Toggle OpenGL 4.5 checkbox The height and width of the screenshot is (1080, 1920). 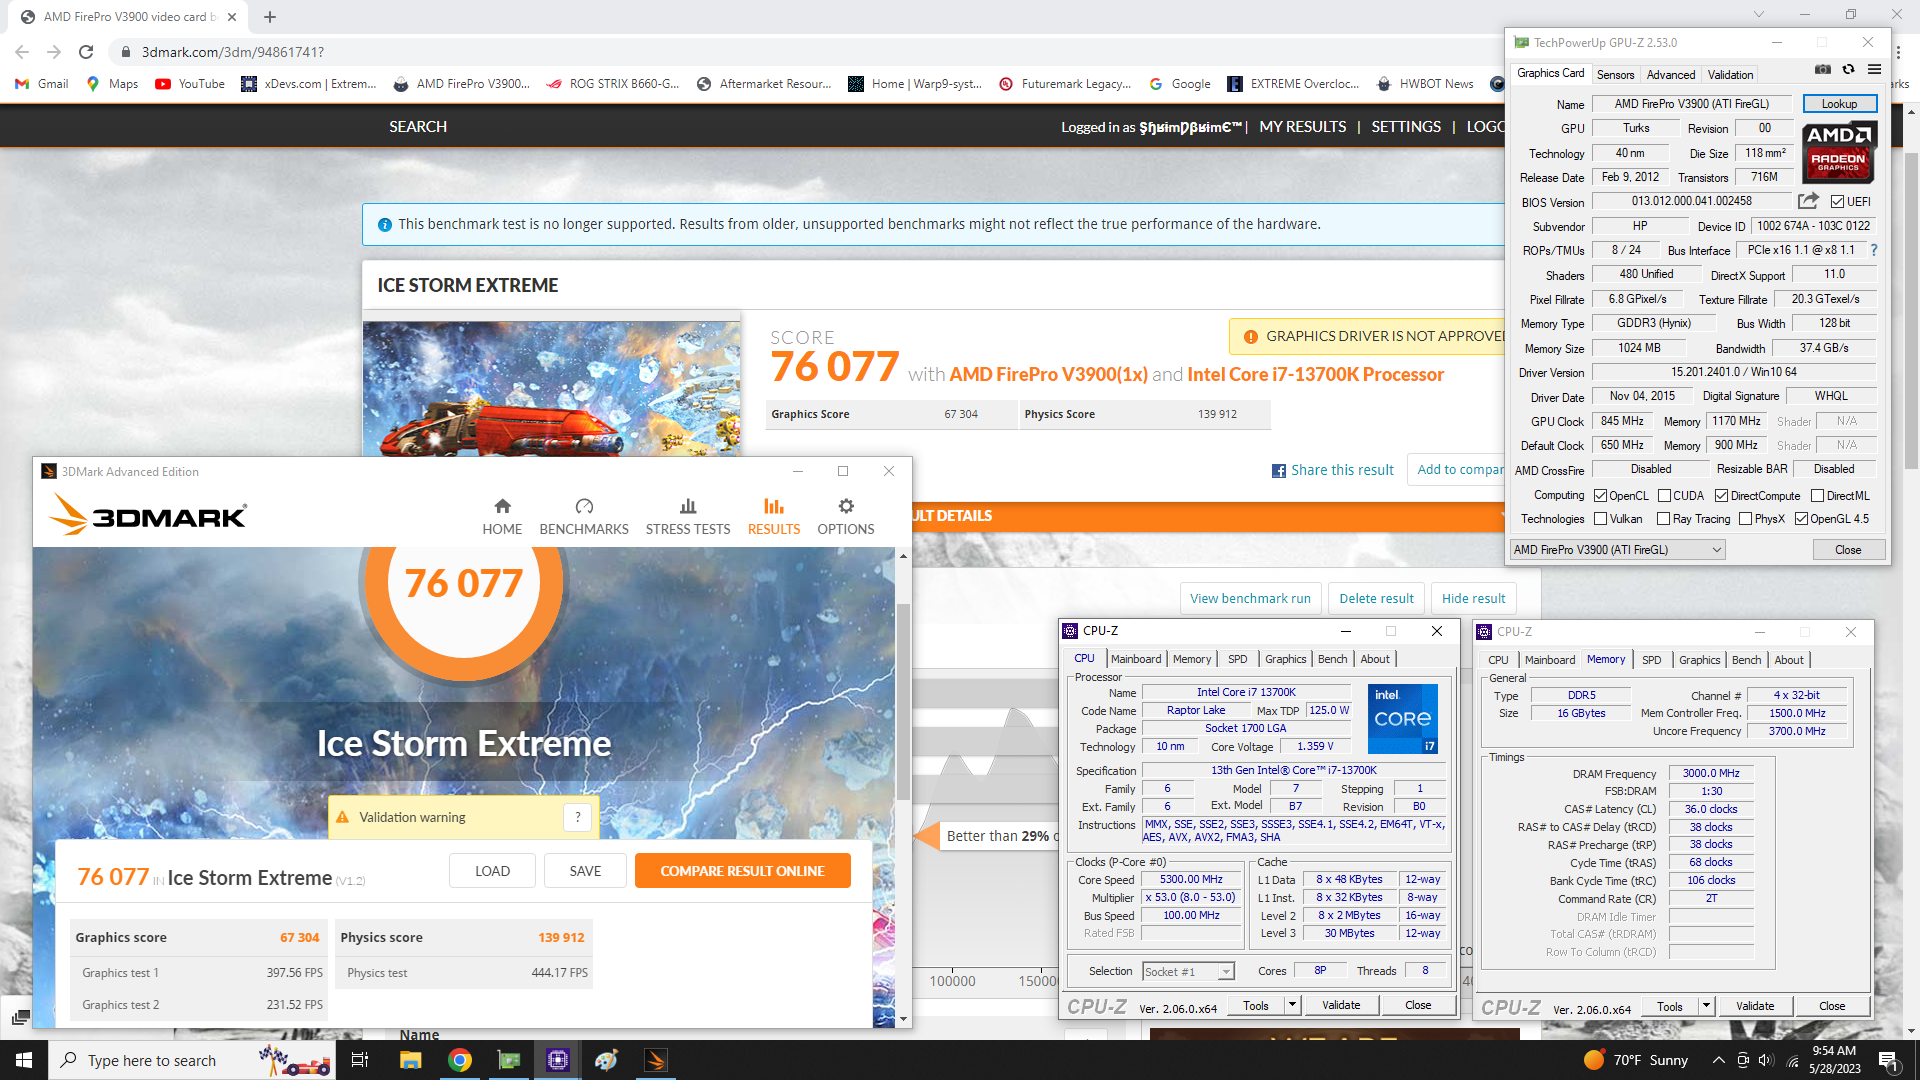tap(1801, 519)
